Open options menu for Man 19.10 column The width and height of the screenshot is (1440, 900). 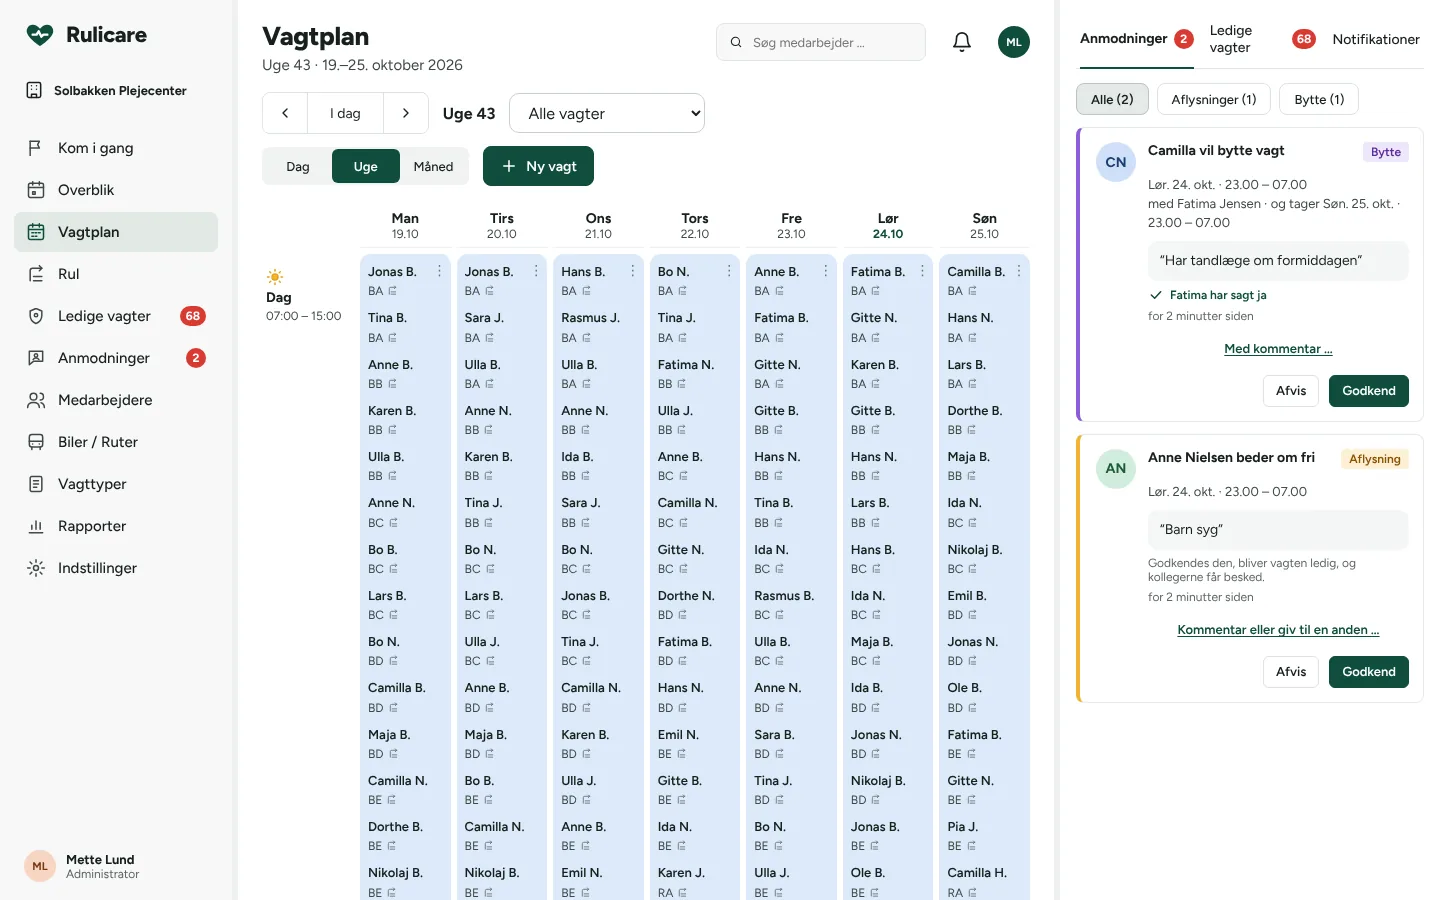click(x=439, y=271)
